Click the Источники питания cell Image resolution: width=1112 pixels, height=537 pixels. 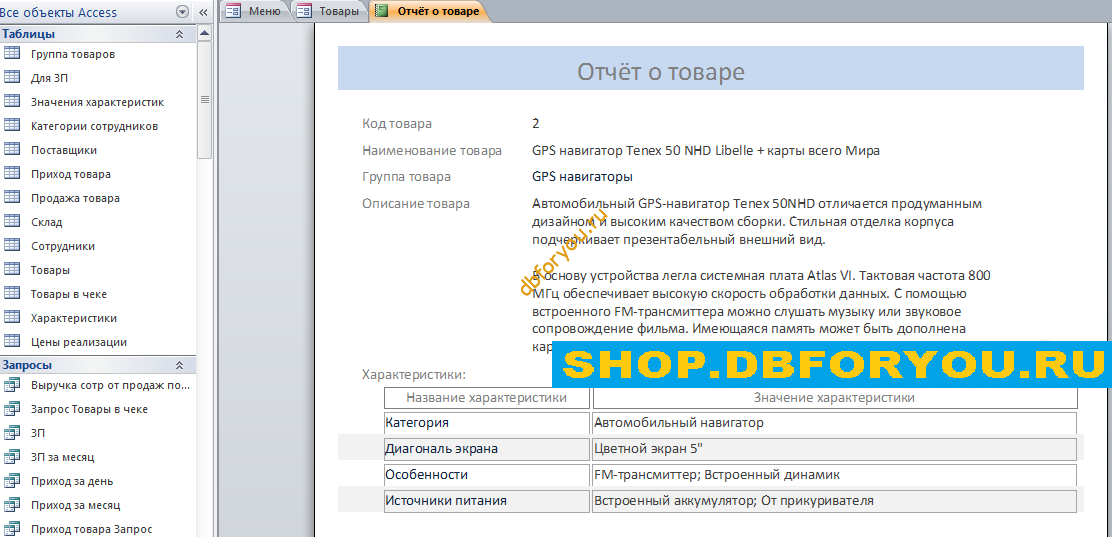click(486, 501)
